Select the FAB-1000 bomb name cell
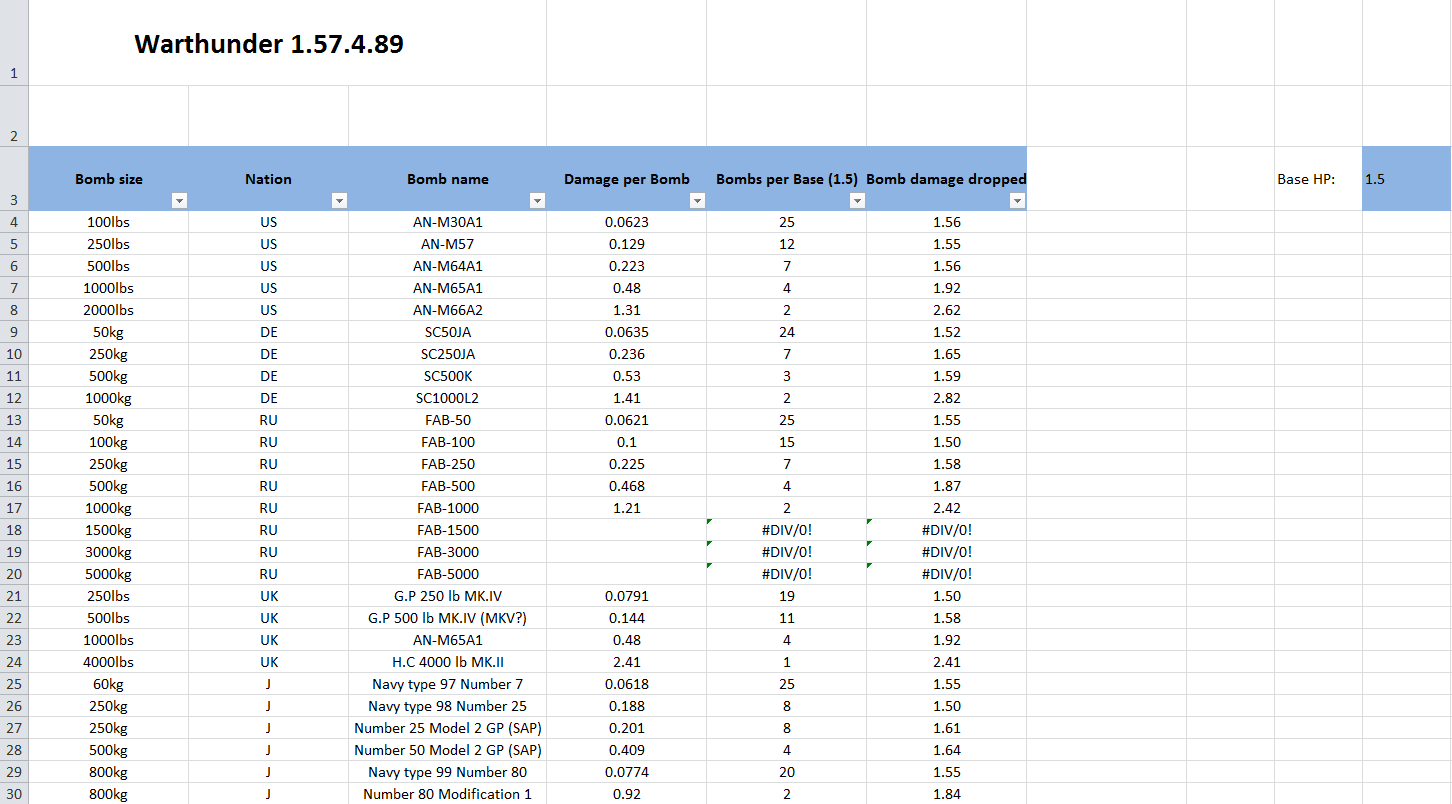1452x804 pixels. (x=447, y=508)
